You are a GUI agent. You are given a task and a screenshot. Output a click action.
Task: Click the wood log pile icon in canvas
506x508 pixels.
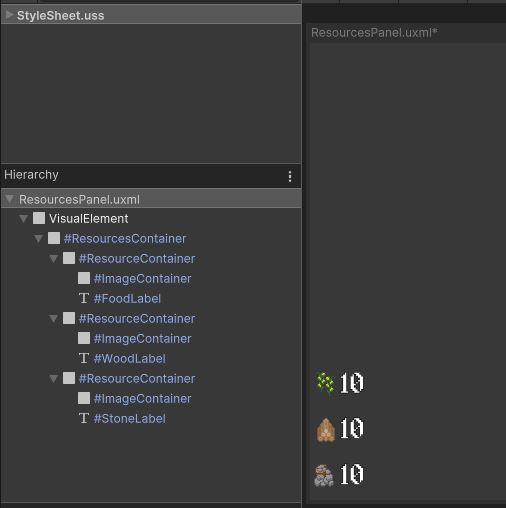coord(325,430)
